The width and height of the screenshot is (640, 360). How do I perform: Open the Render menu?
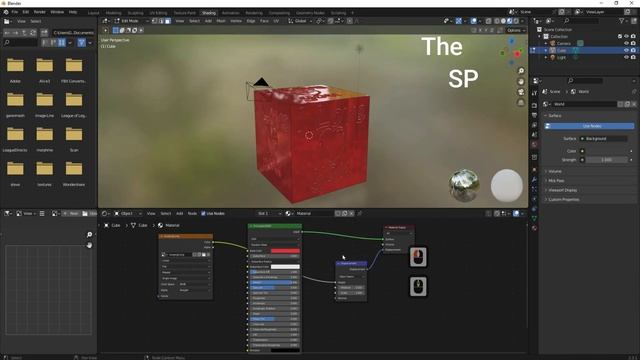(40, 12)
